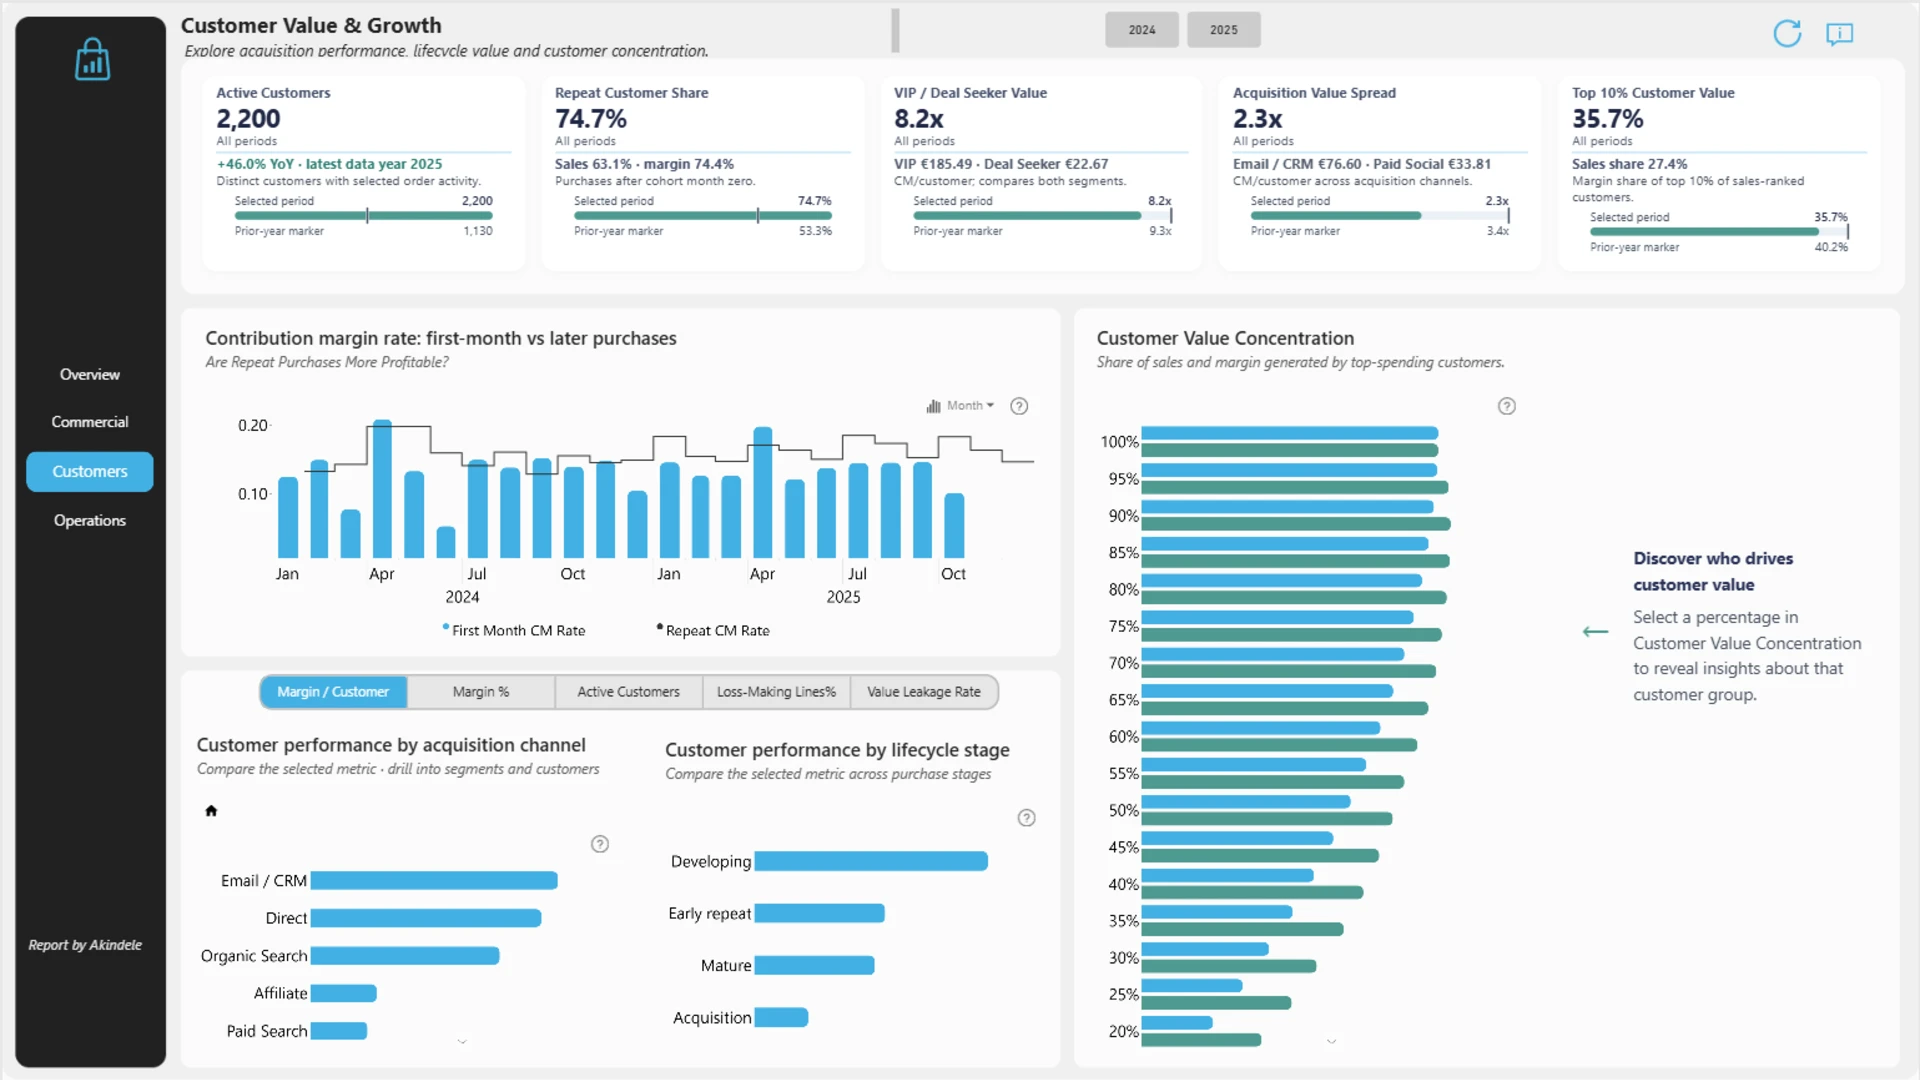
Task: Click help icon on Customer Value Concentration
Action: (1507, 406)
